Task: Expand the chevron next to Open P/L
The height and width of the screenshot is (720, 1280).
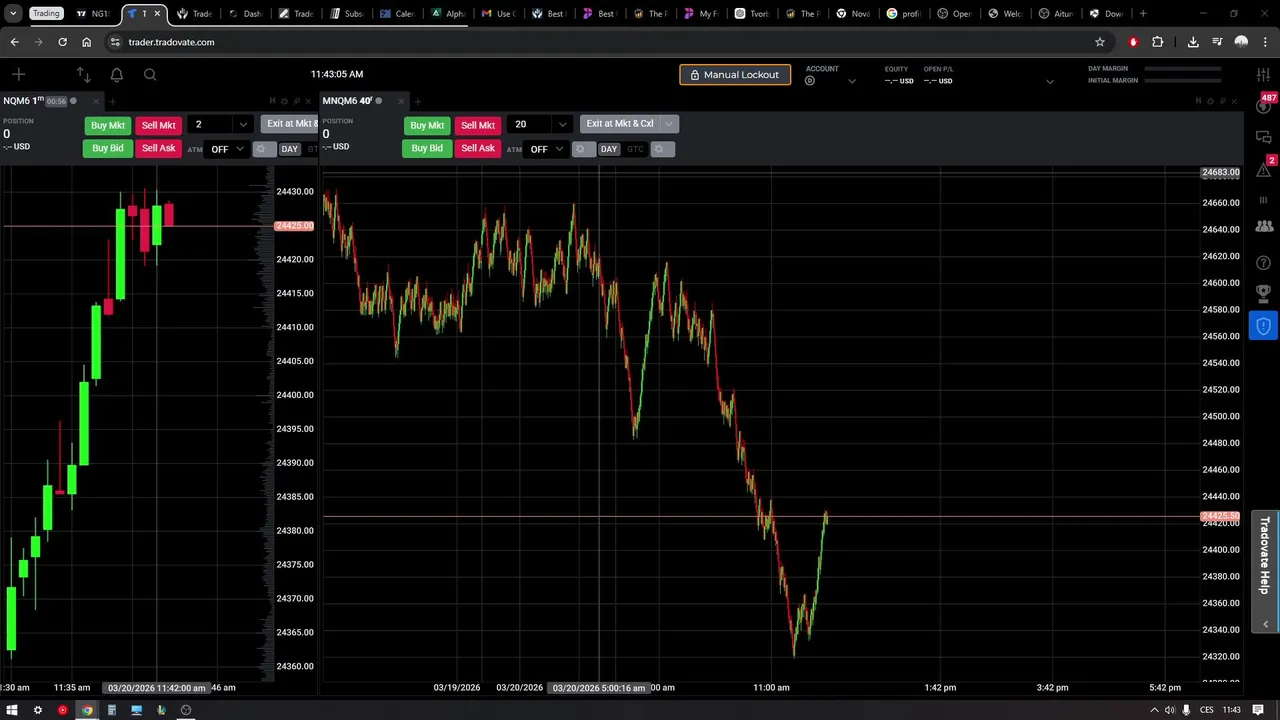Action: 1049,81
